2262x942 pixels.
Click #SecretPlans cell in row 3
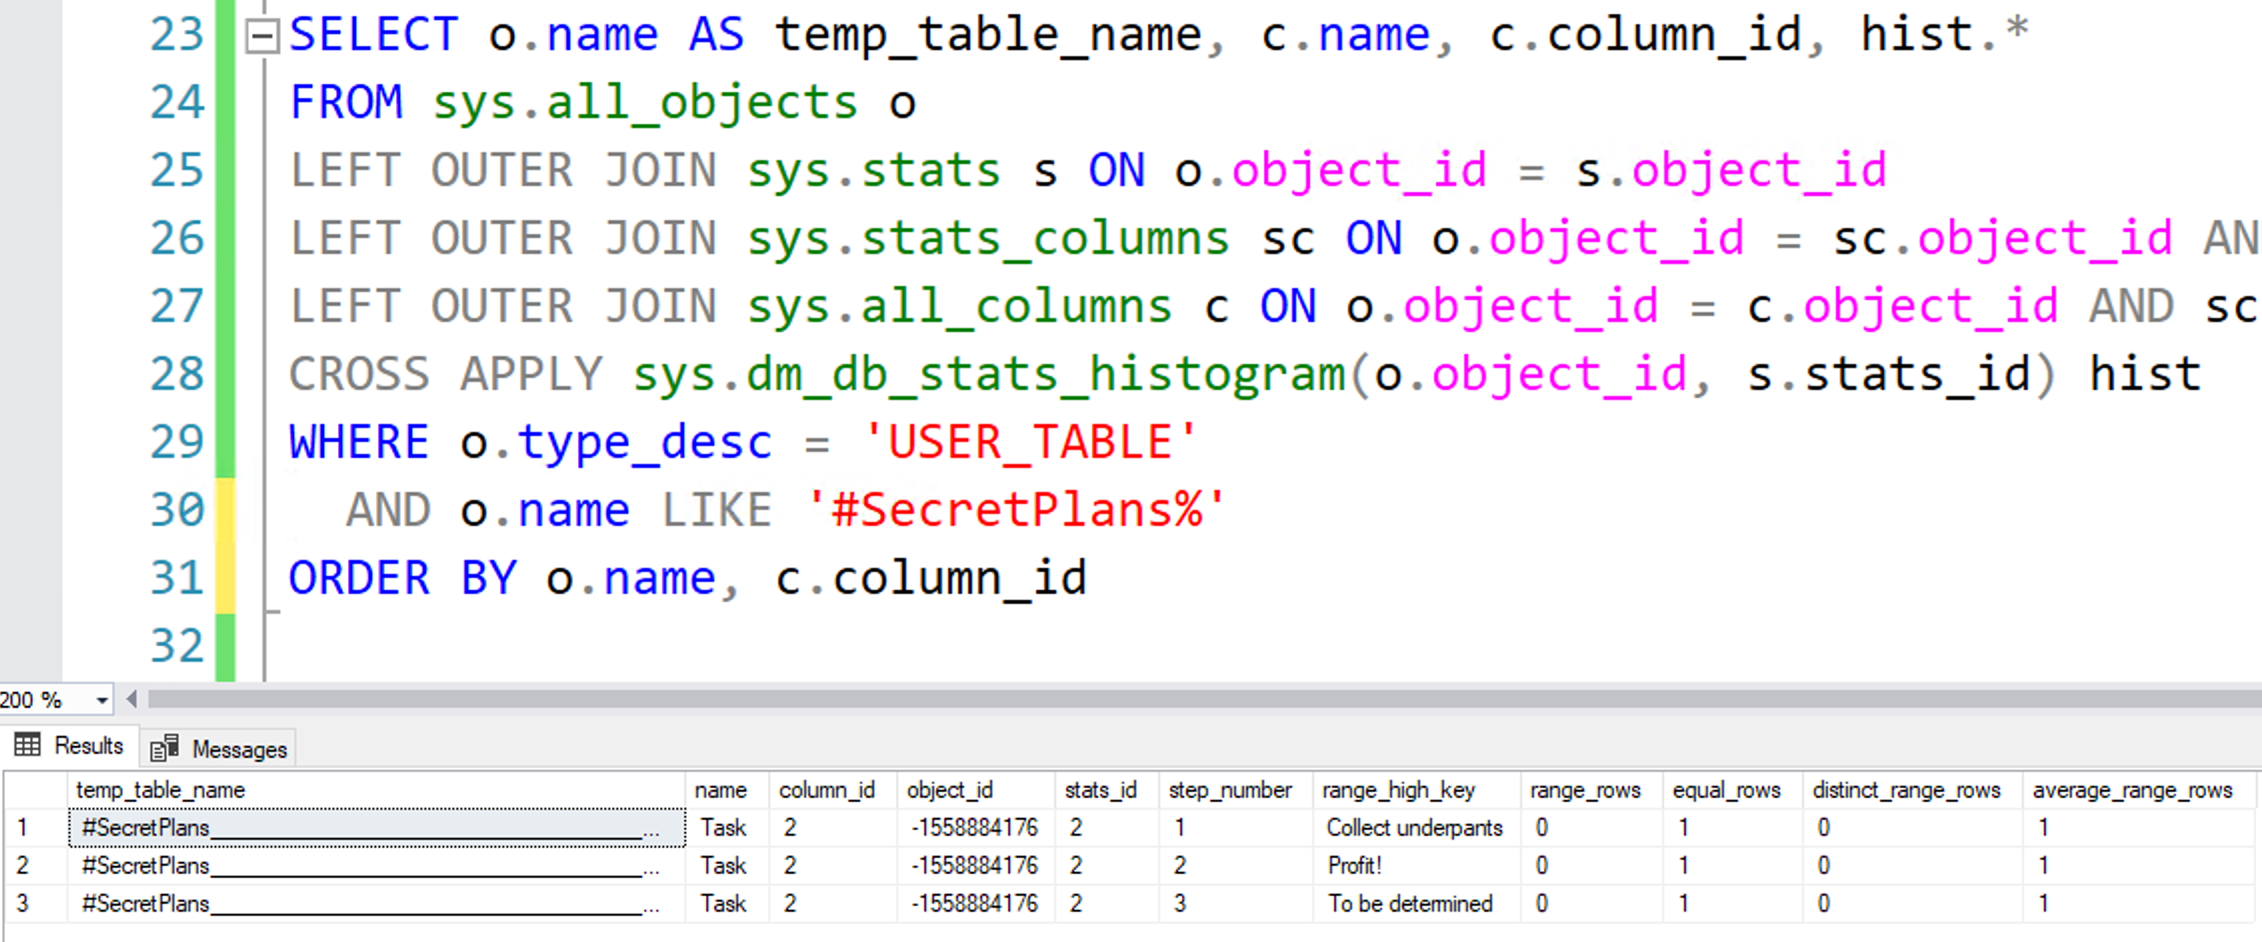[x=376, y=904]
